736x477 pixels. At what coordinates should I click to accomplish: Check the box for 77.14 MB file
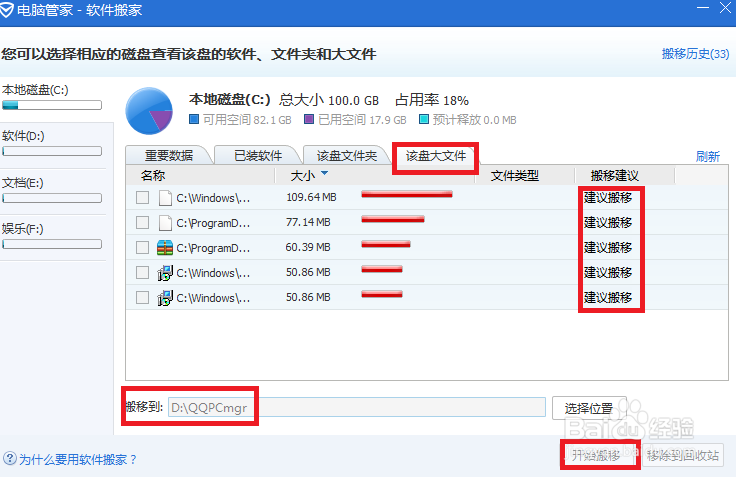[x=142, y=223]
